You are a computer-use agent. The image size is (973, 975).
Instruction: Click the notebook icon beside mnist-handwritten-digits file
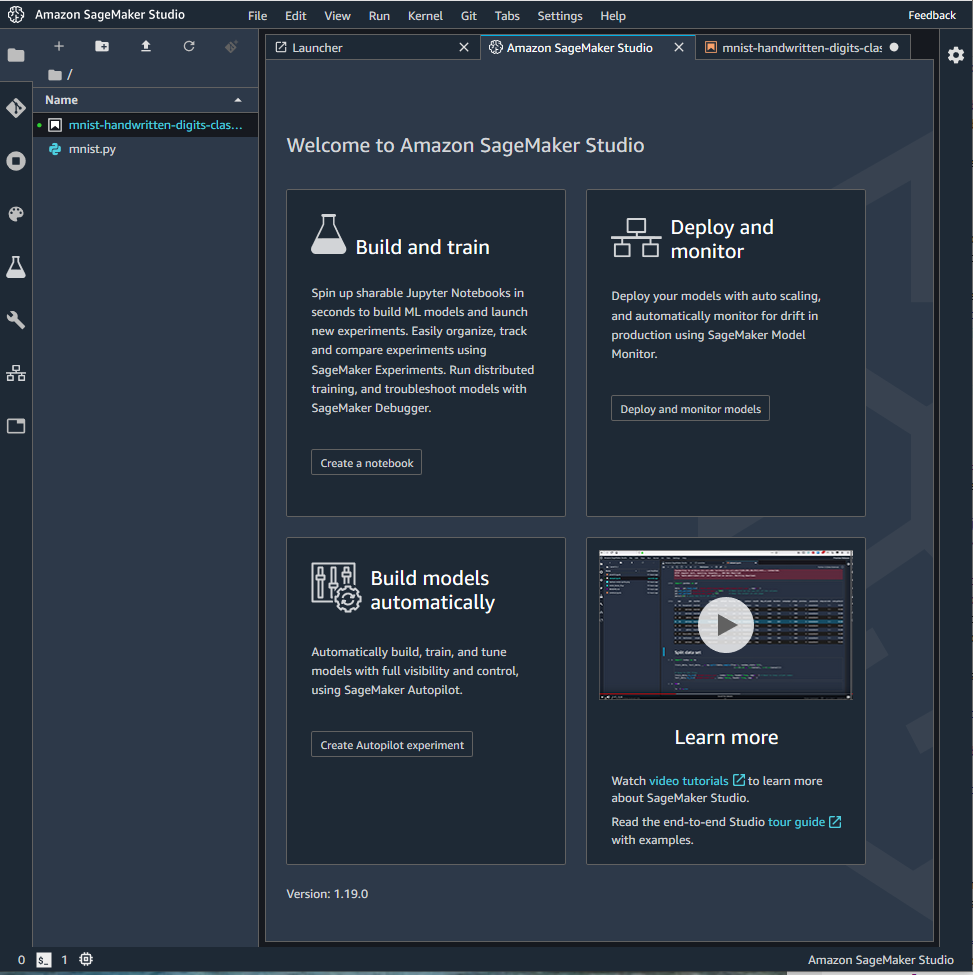click(x=55, y=125)
